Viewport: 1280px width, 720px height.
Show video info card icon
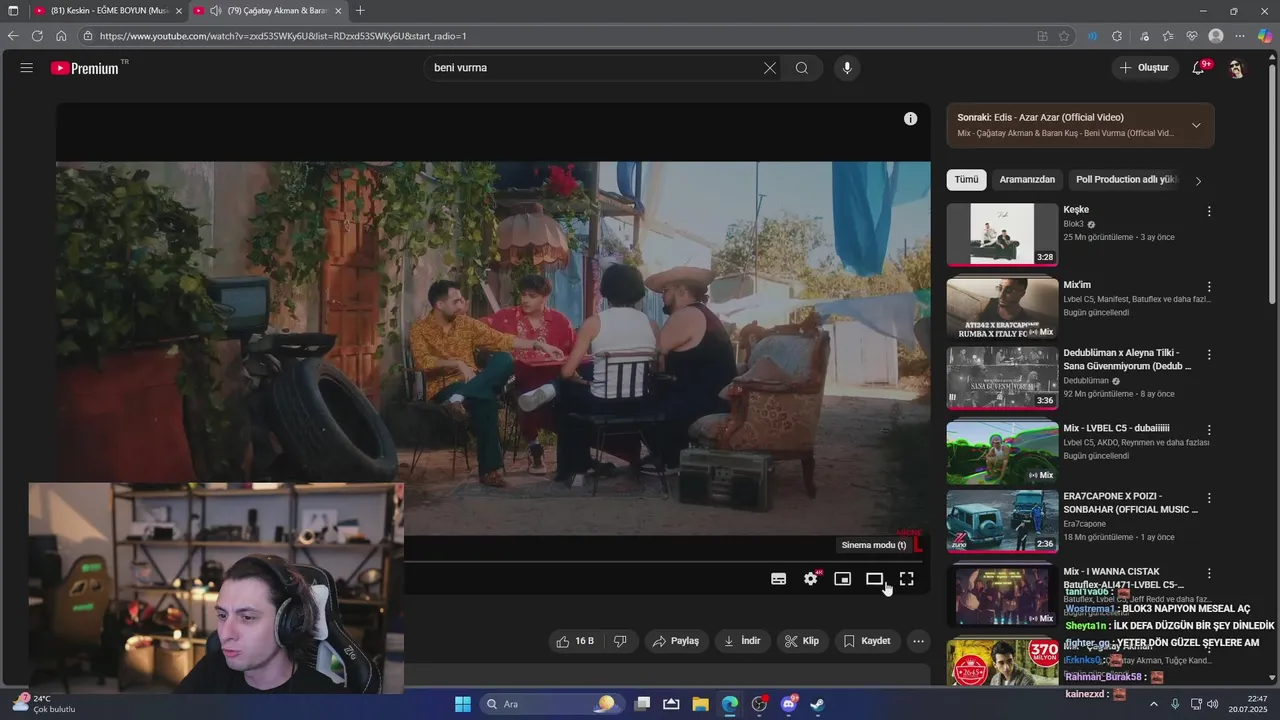(910, 118)
